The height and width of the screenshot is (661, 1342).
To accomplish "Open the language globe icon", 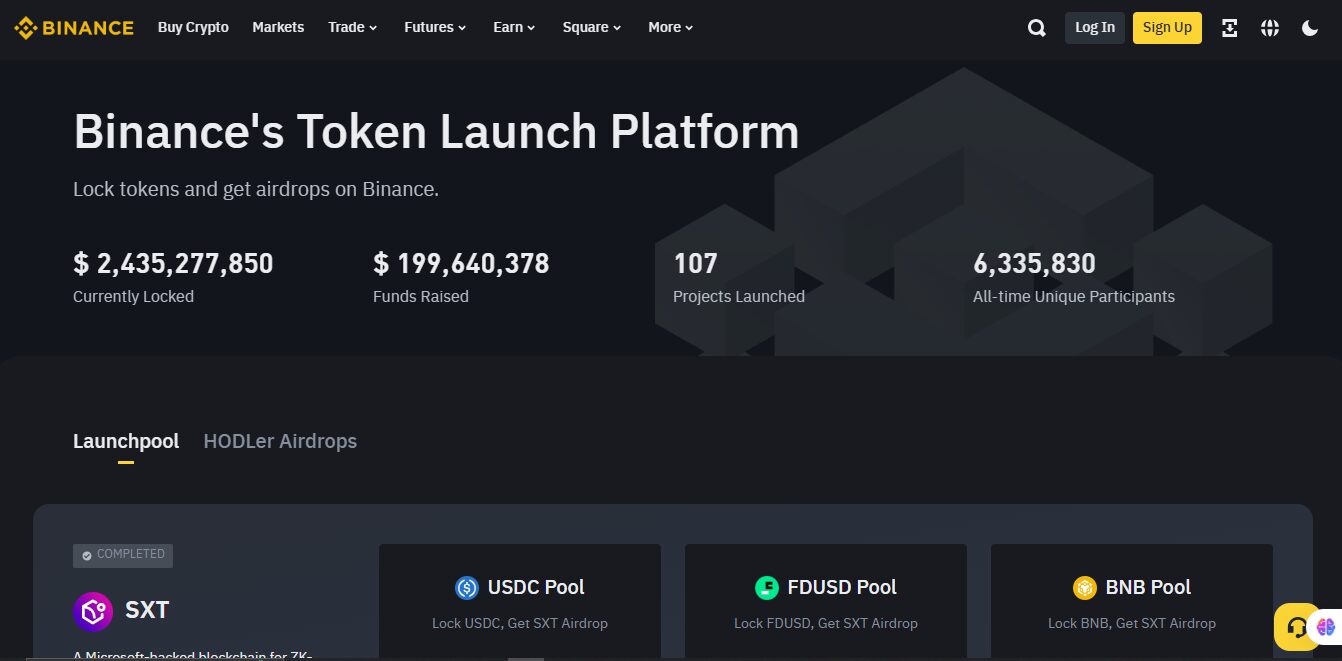I will [x=1270, y=28].
